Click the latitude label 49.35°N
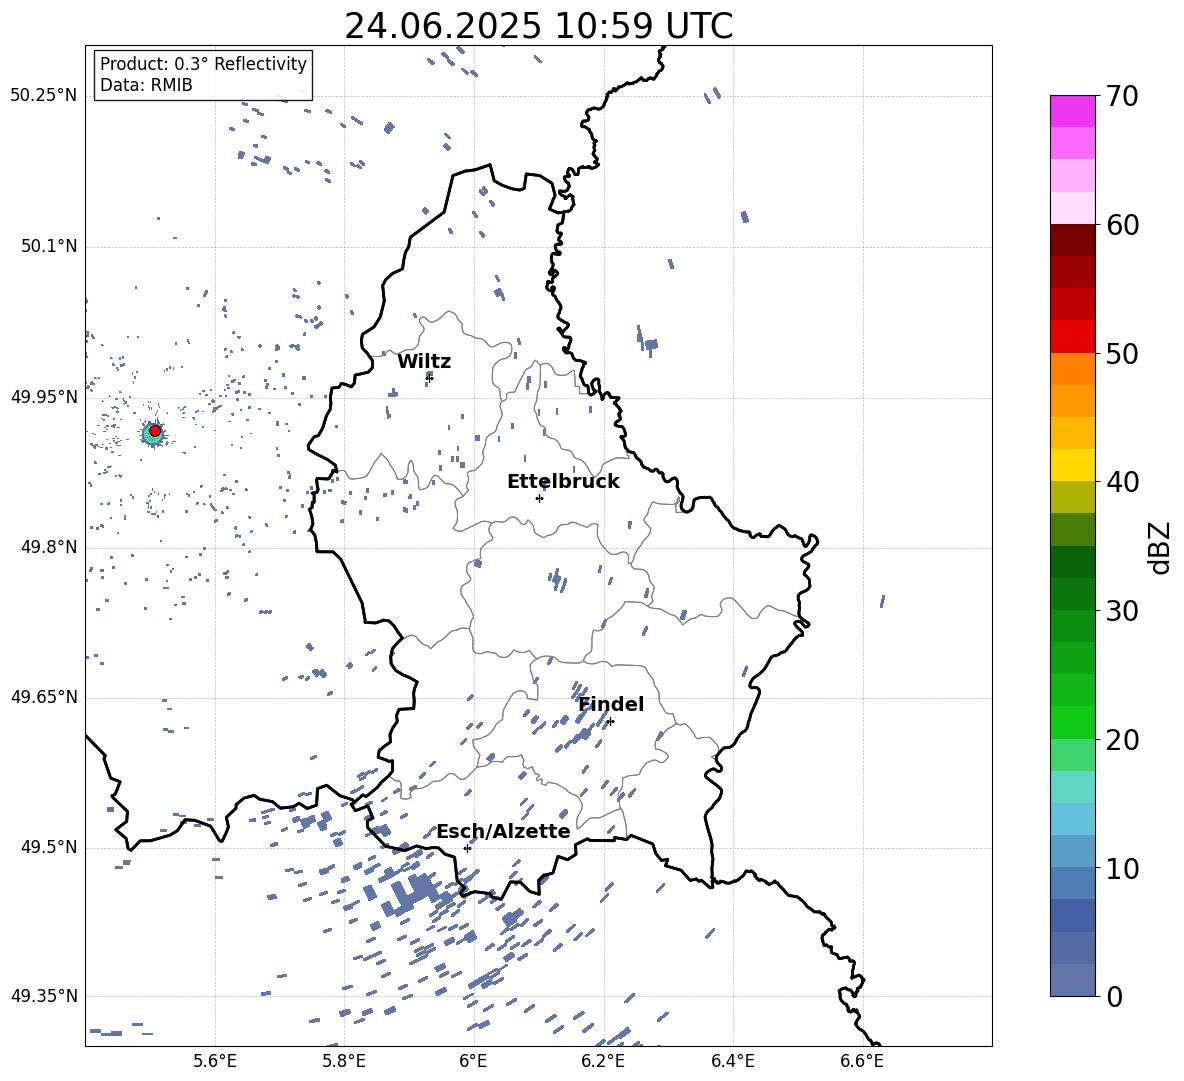The width and height of the screenshot is (1184, 1081). point(44,996)
